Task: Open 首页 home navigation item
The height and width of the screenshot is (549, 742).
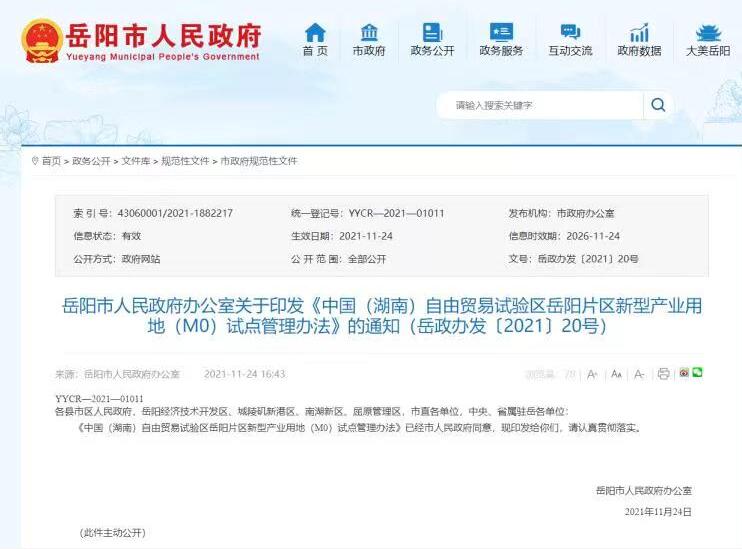Action: (x=315, y=40)
